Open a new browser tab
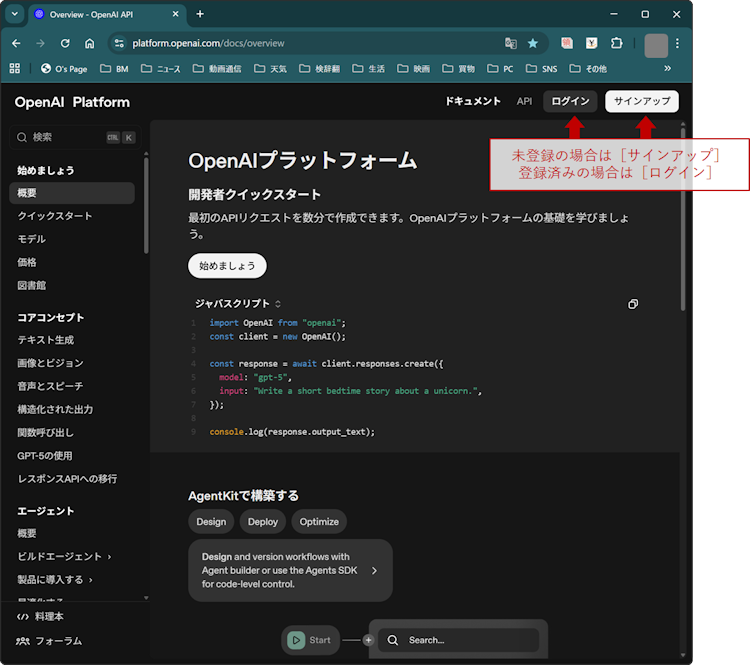The width and height of the screenshot is (750, 665). click(200, 14)
